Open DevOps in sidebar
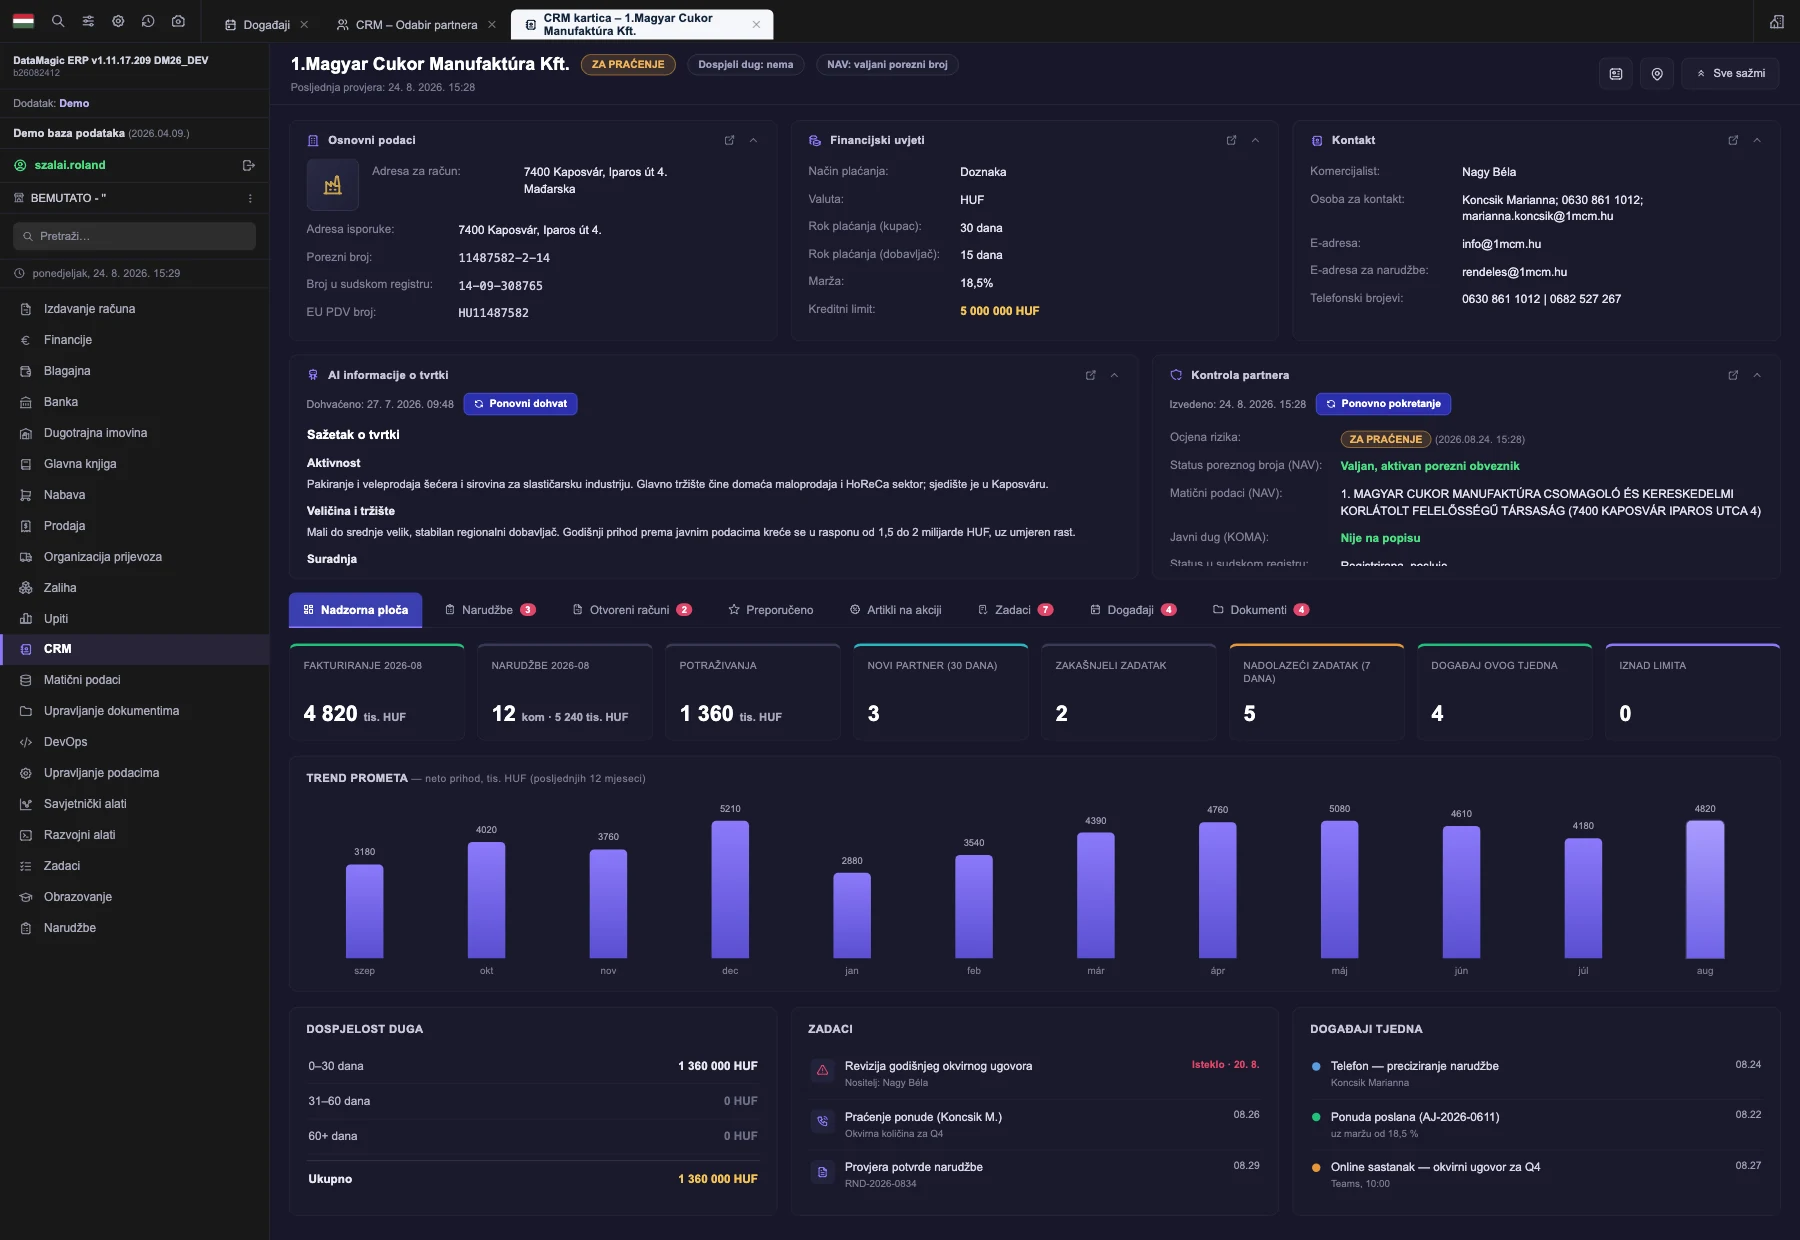The width and height of the screenshot is (1800, 1240). point(134,742)
